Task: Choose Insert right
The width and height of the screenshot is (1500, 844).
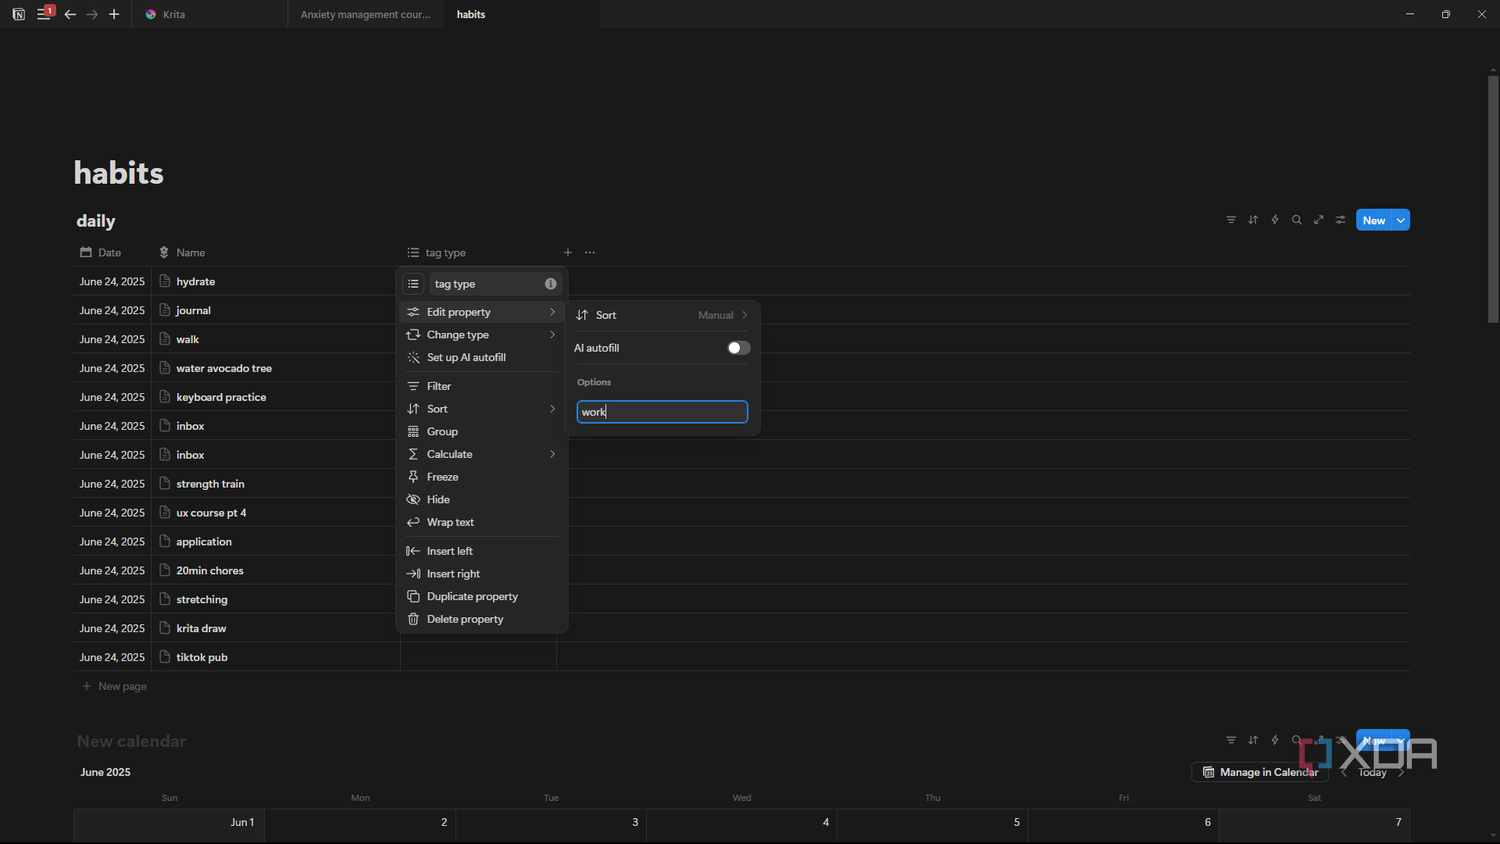Action: coord(482,574)
